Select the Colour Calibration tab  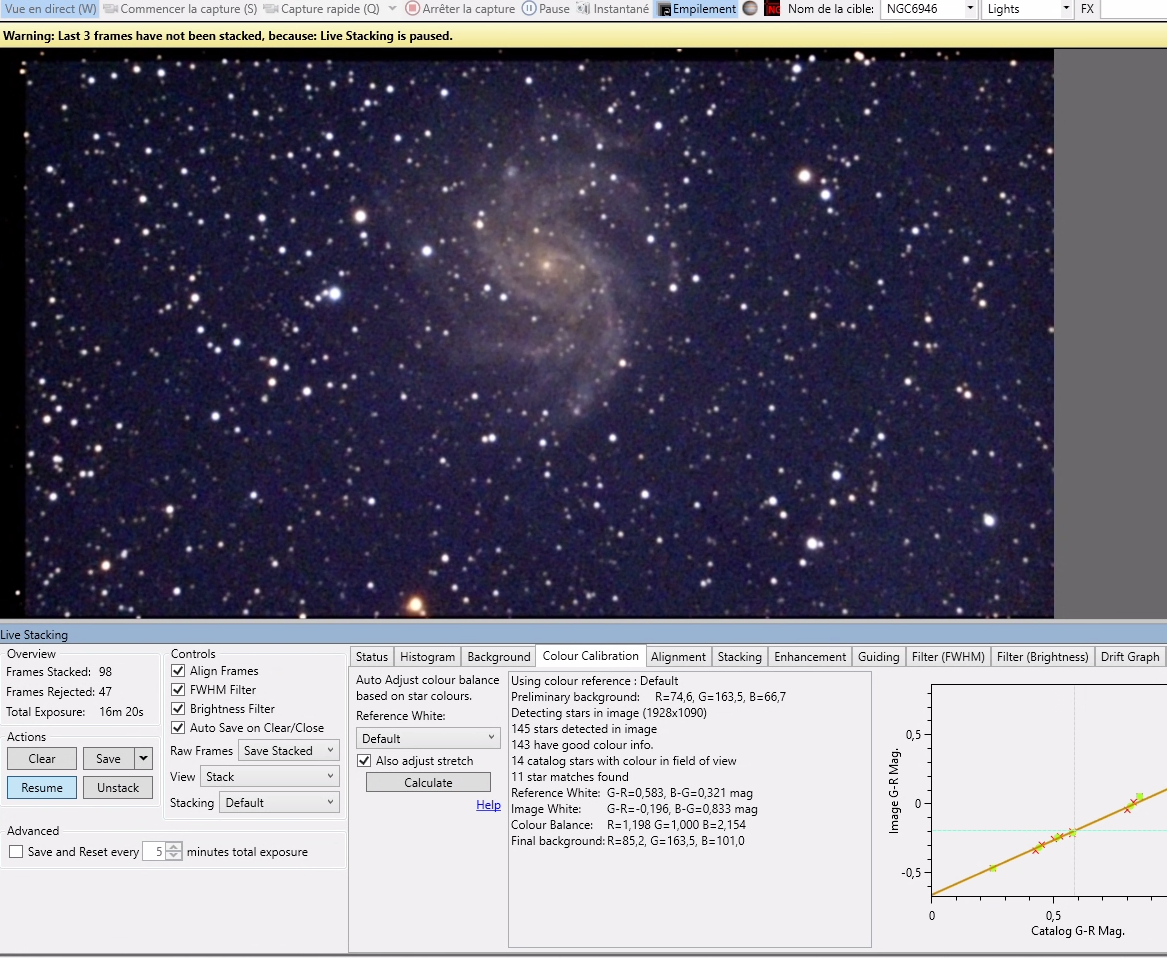pyautogui.click(x=590, y=656)
